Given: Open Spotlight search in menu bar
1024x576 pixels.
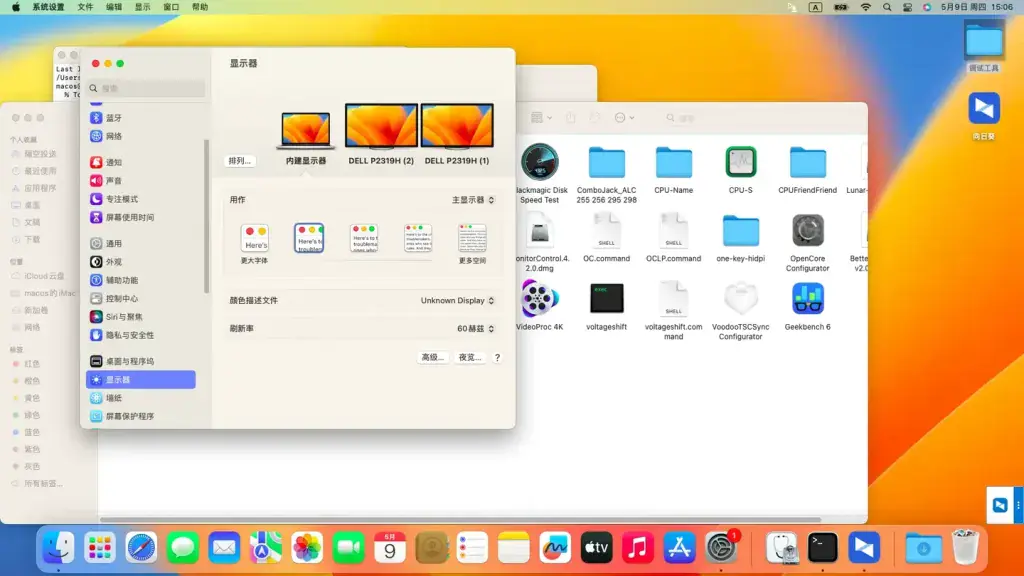Looking at the screenshot, I should click(887, 7).
